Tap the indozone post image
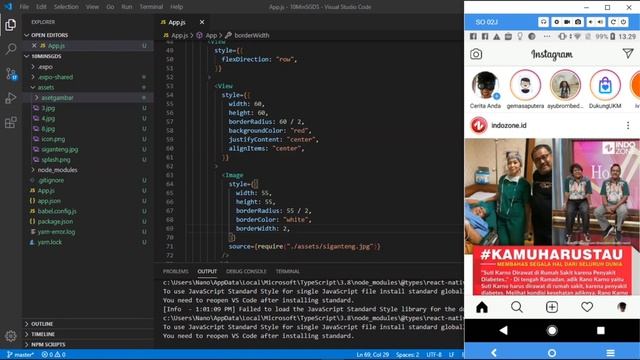Viewport: 640px width, 360px height. click(x=552, y=217)
